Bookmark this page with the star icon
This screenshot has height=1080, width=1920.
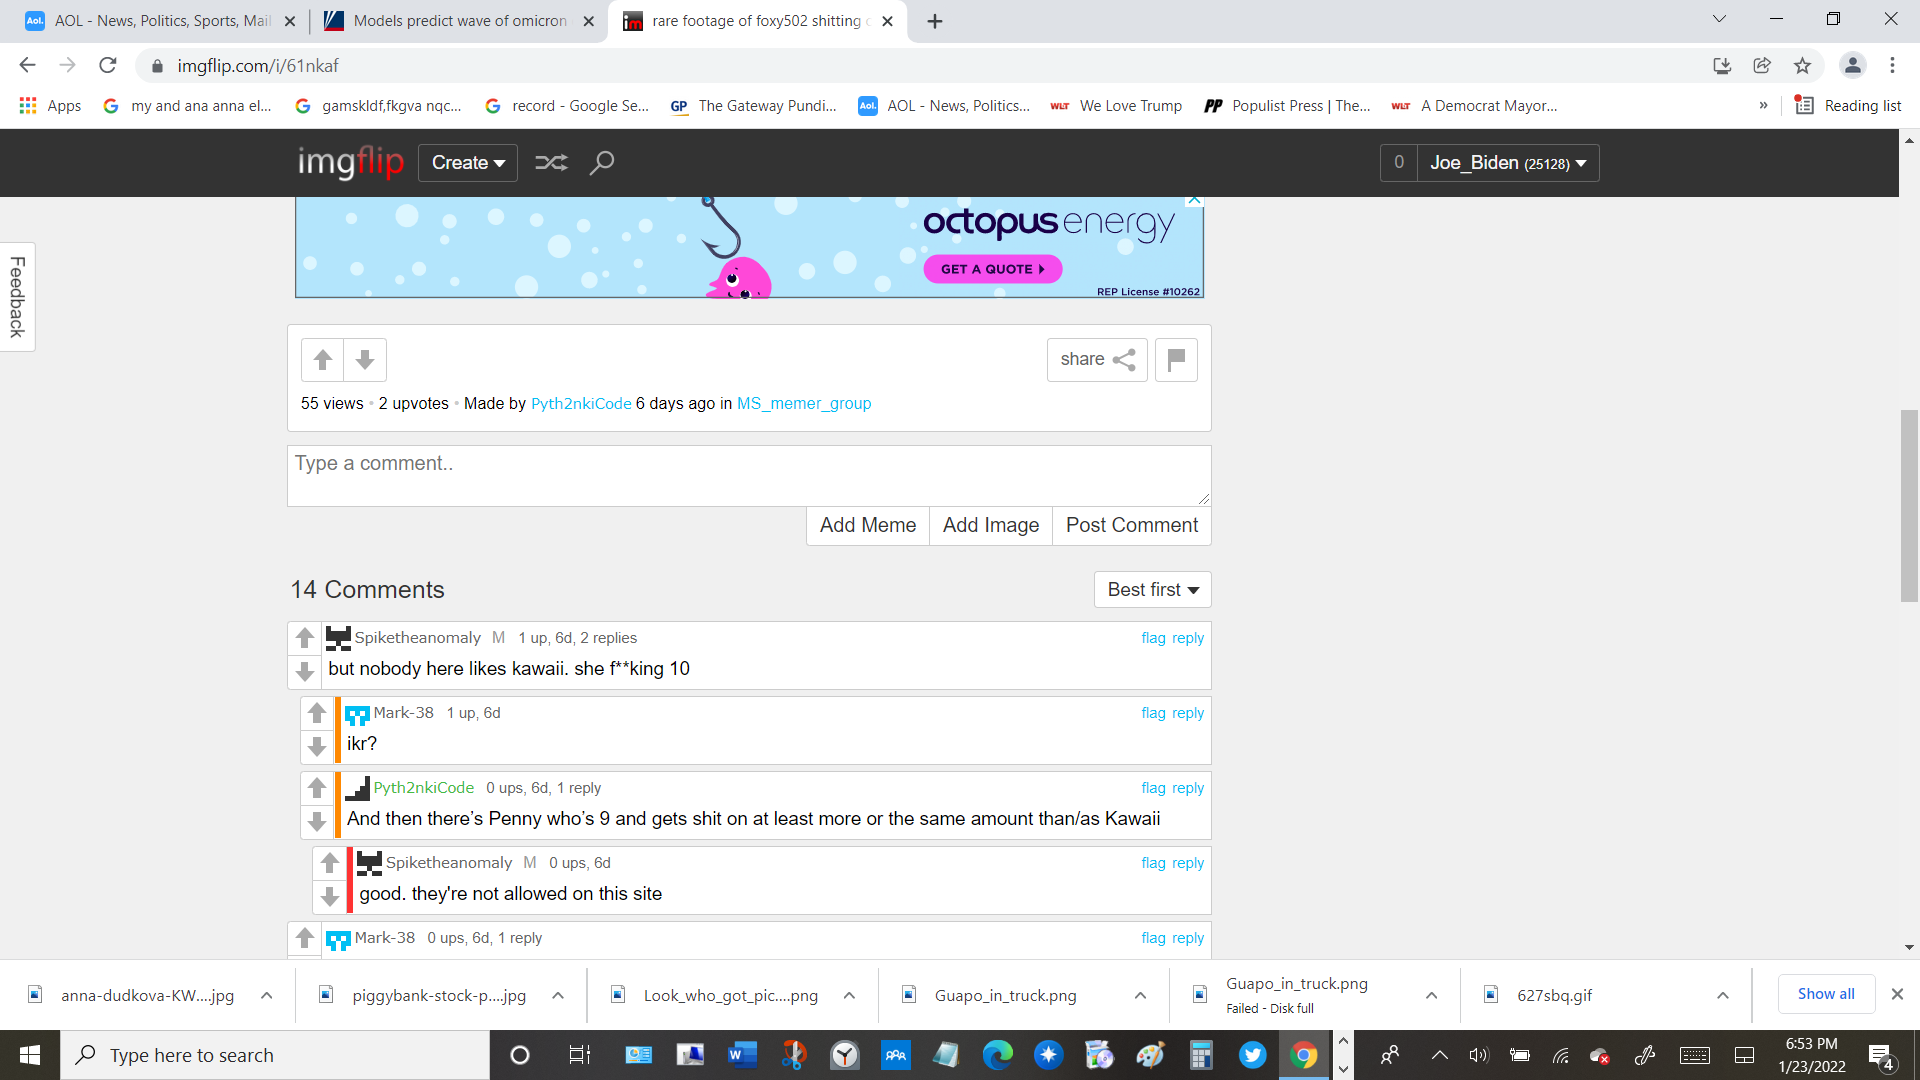[1802, 66]
